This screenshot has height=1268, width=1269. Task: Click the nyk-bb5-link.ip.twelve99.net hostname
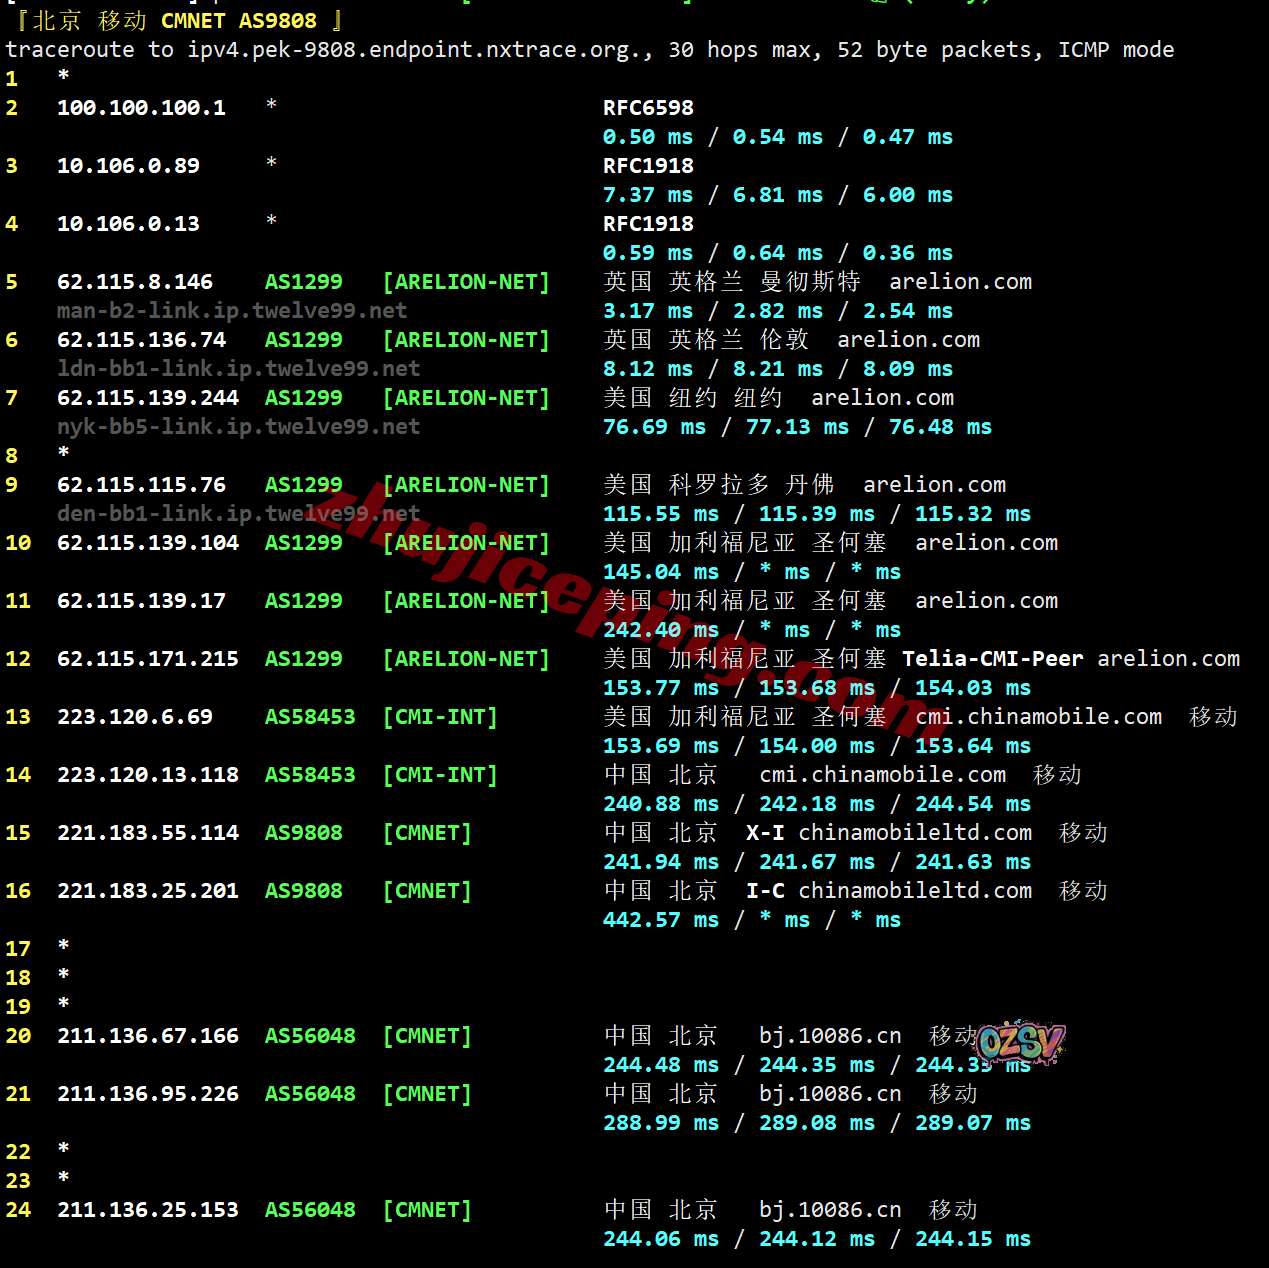coord(238,427)
